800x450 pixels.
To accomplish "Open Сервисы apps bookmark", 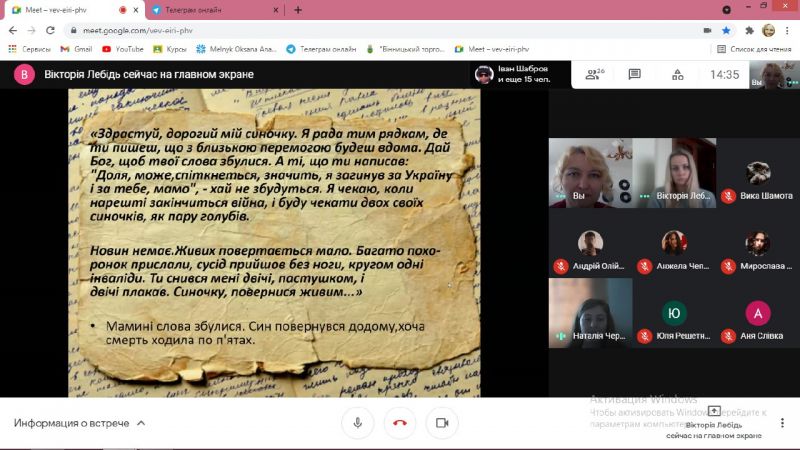I will coord(30,49).
